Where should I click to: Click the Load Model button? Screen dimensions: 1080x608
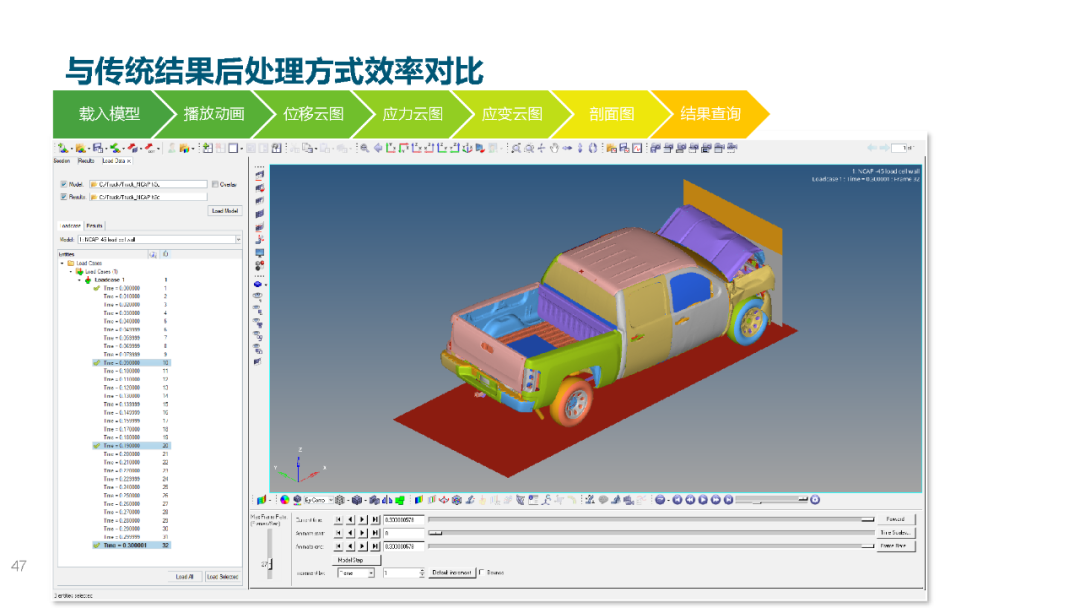225,211
